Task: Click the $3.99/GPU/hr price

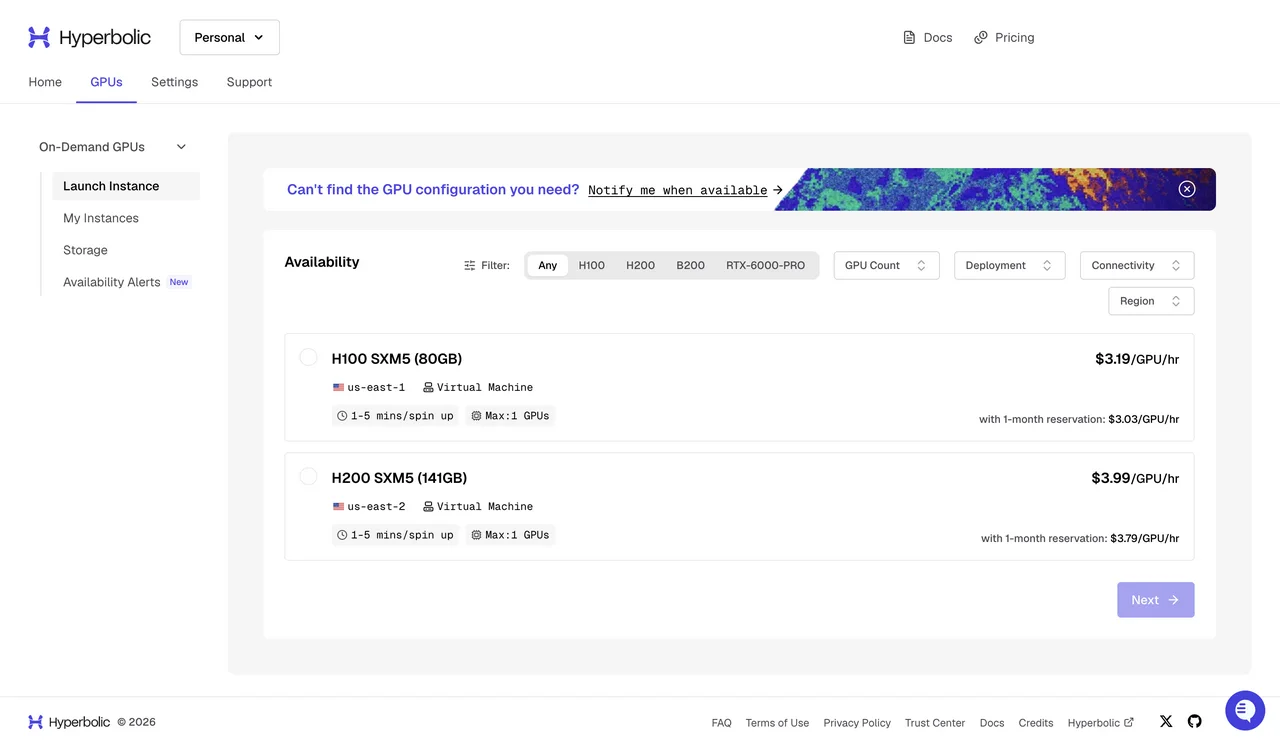Action: 1135,478
